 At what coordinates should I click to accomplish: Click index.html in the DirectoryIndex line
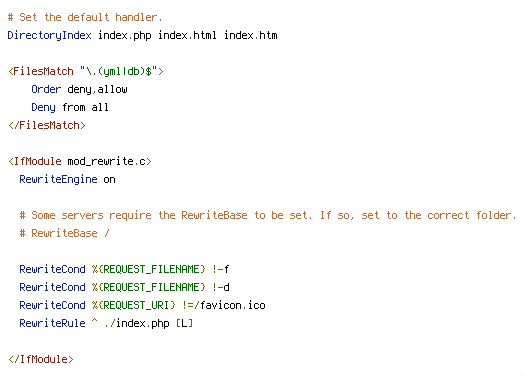(x=187, y=35)
